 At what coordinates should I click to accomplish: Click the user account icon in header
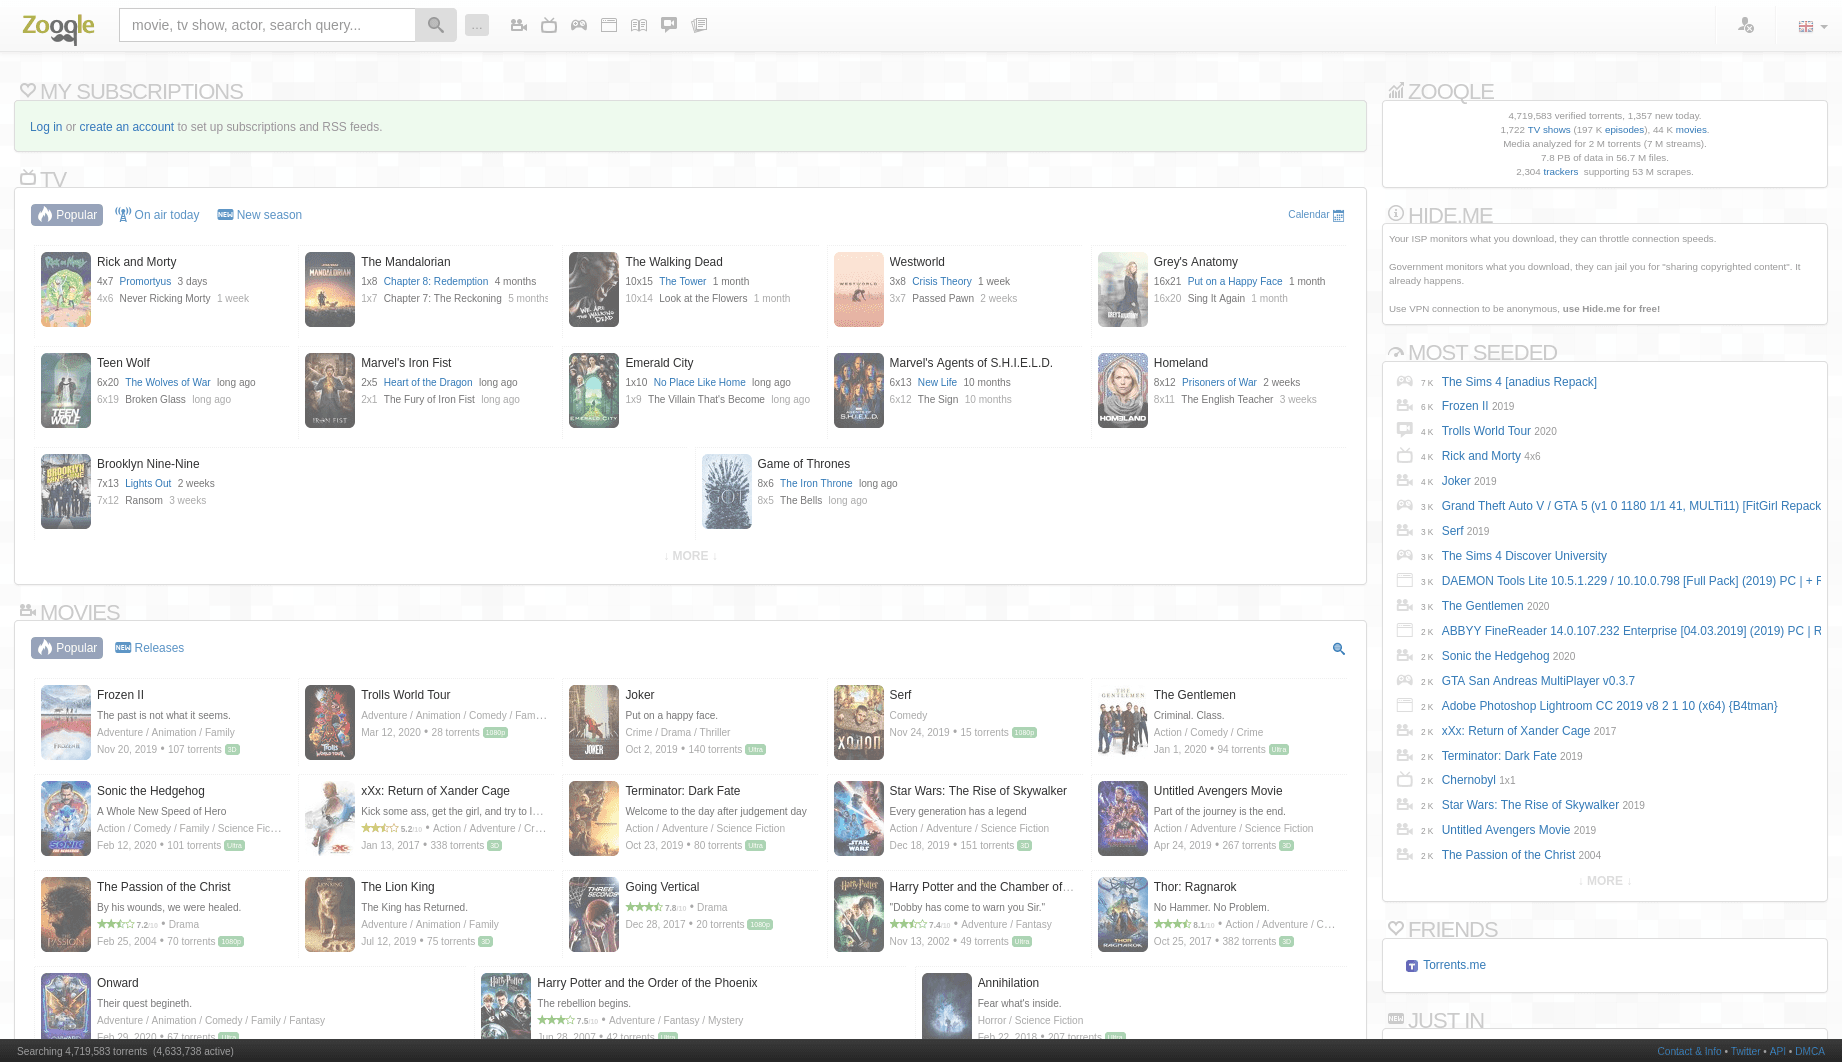click(1746, 26)
